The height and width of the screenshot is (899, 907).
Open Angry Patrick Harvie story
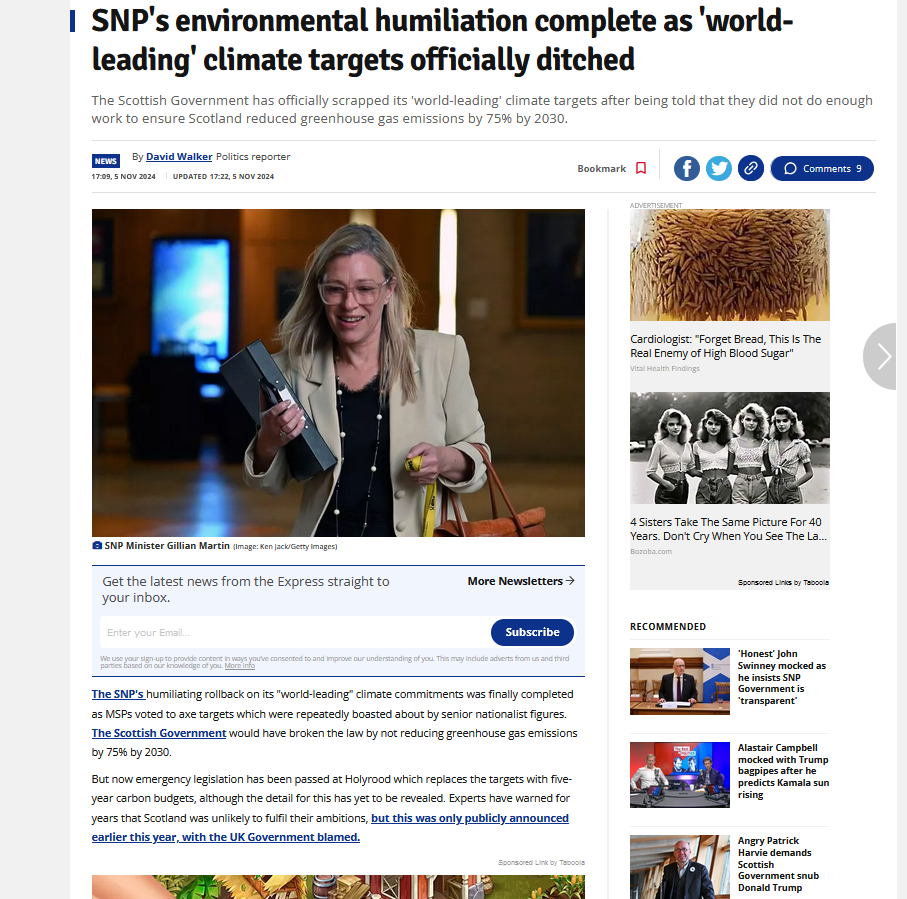coord(778,864)
